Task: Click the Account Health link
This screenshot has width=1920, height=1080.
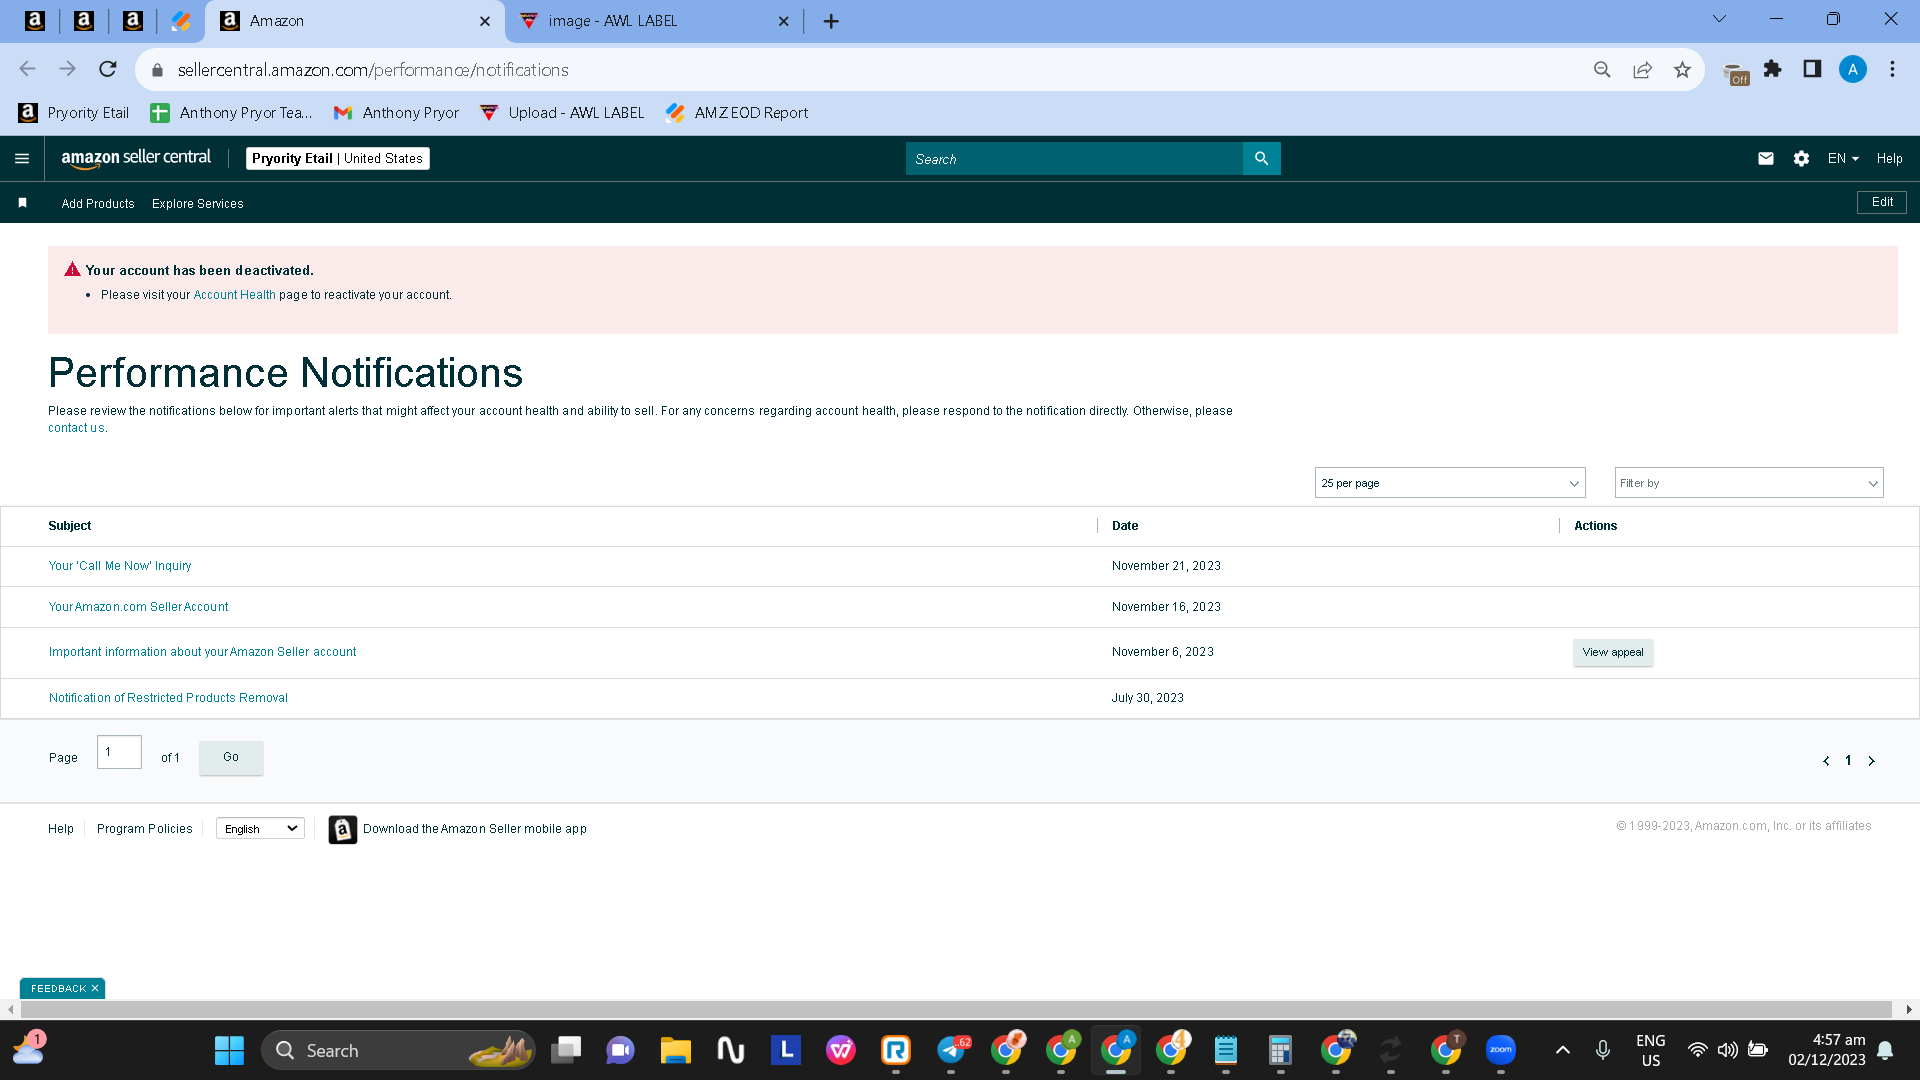Action: coord(234,295)
